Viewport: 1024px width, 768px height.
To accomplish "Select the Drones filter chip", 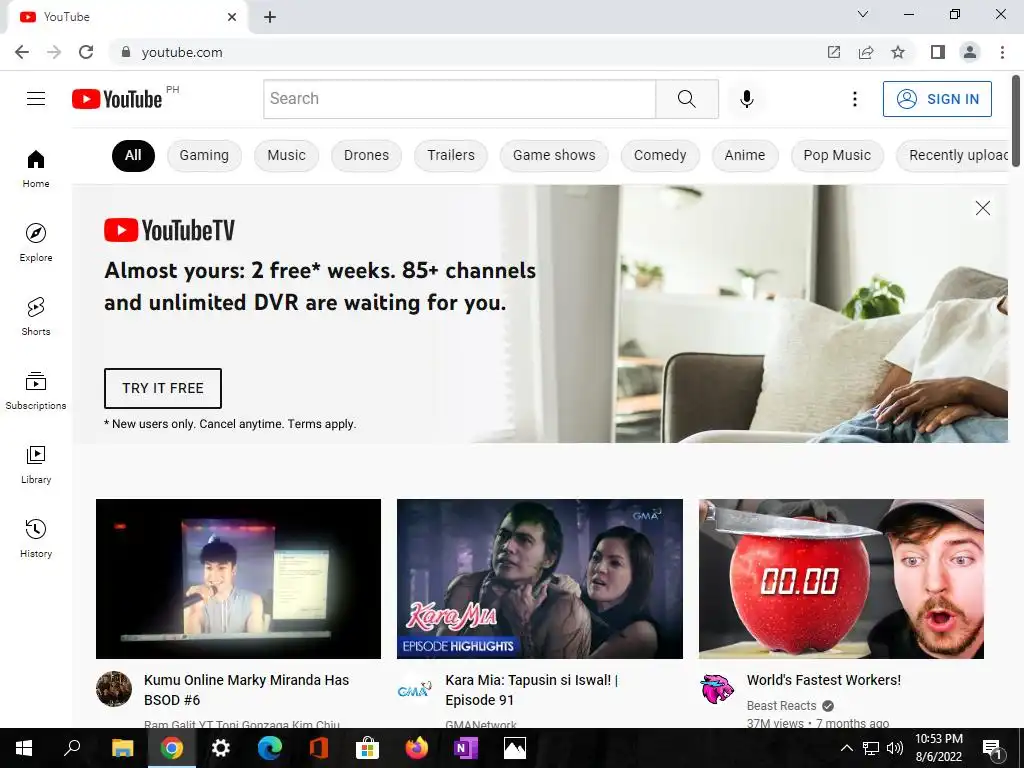I will tap(366, 155).
